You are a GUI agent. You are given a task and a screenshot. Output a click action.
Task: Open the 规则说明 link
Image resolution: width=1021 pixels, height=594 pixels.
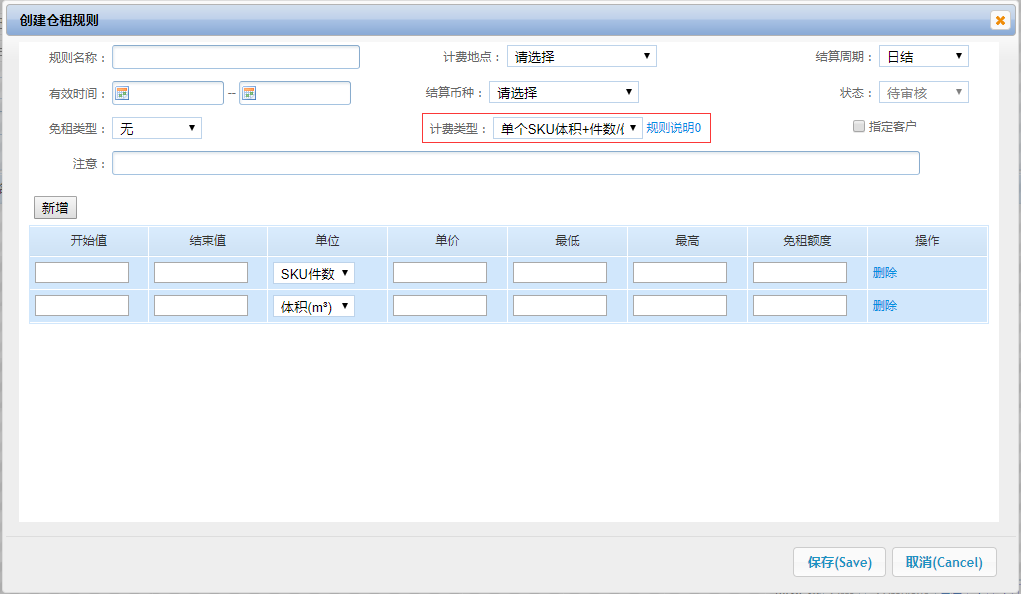pyautogui.click(x=673, y=128)
